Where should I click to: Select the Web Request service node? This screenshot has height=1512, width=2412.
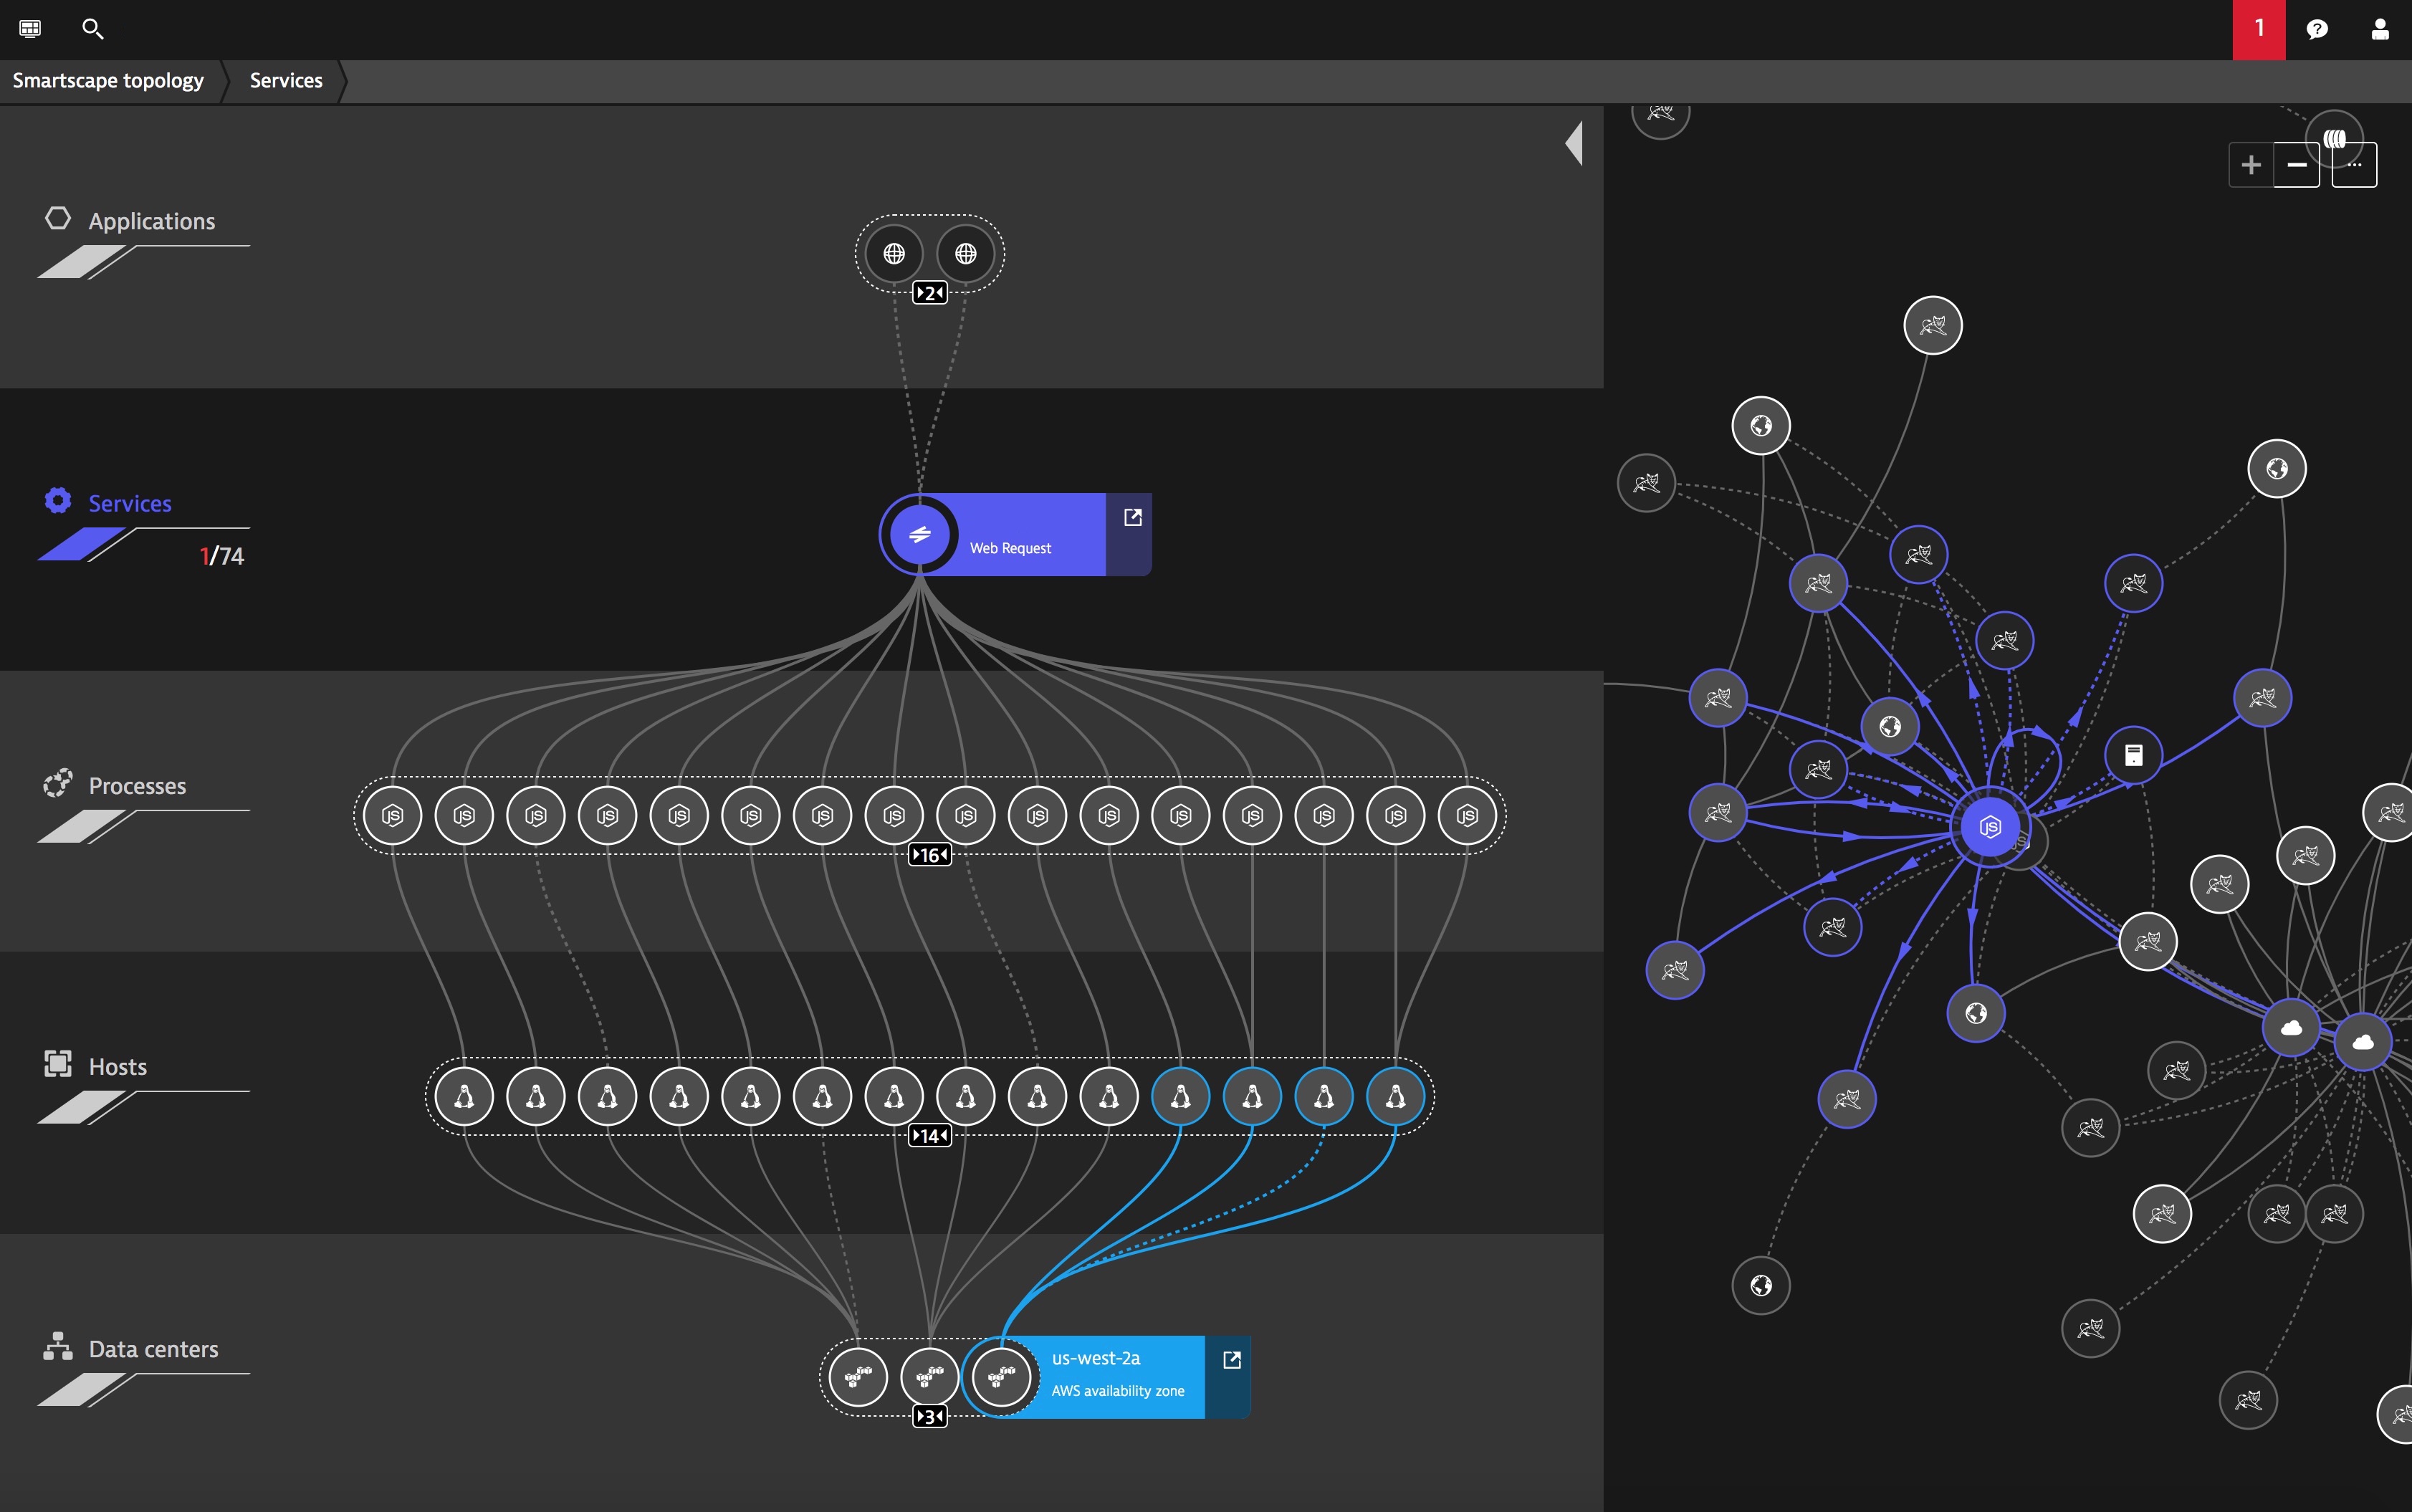(x=920, y=534)
